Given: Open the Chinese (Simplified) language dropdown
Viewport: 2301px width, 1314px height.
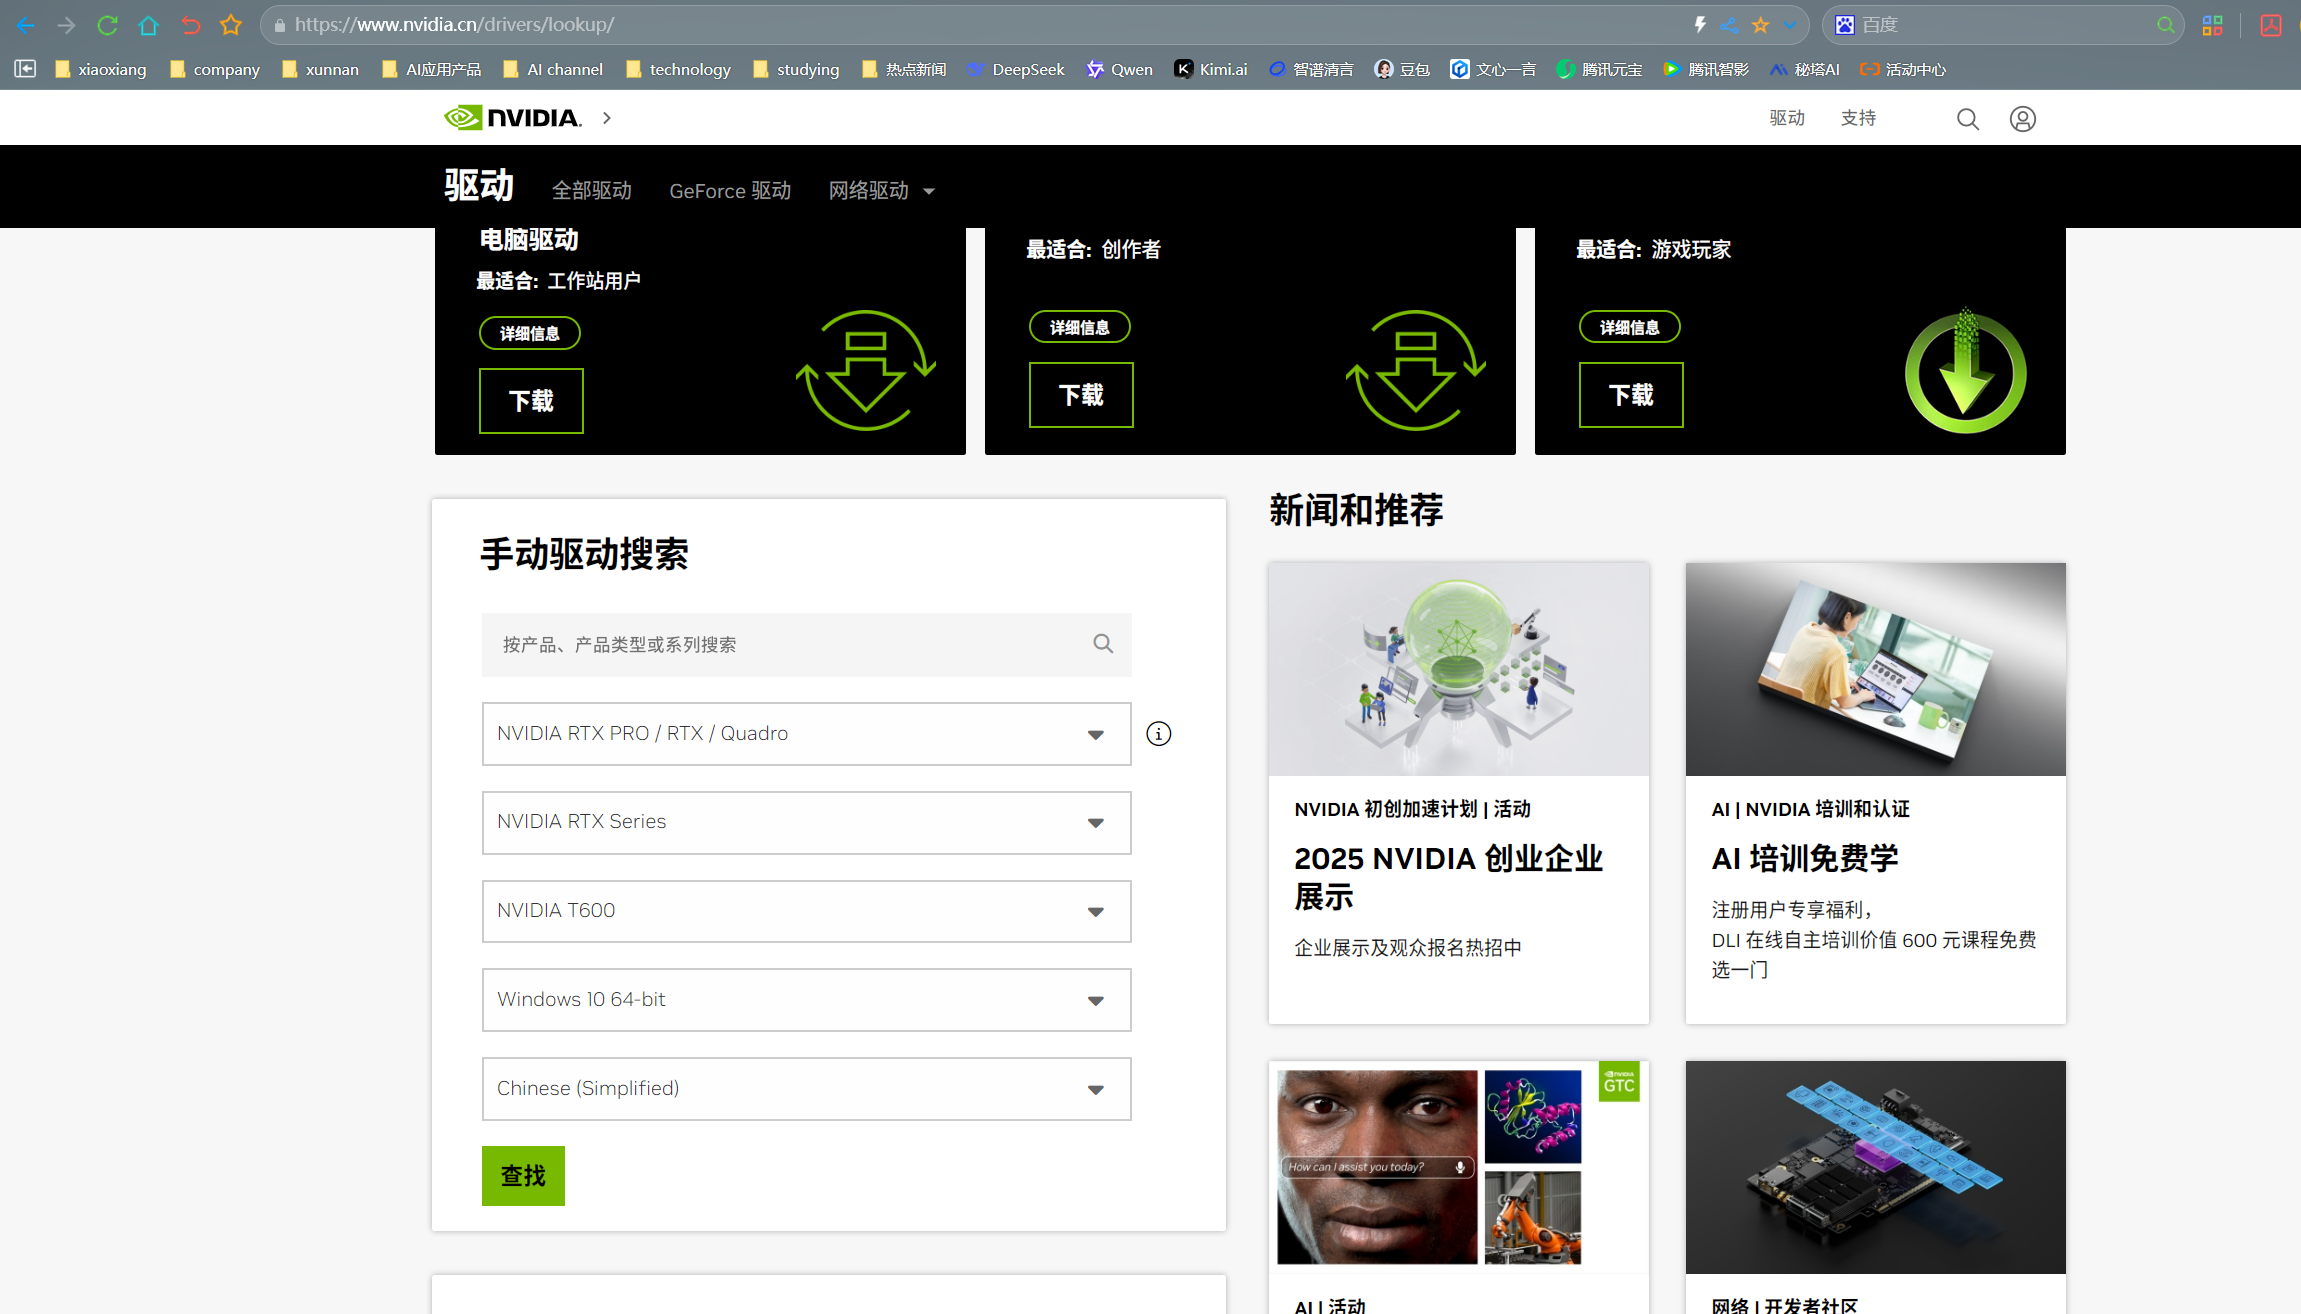Looking at the screenshot, I should [x=806, y=1089].
